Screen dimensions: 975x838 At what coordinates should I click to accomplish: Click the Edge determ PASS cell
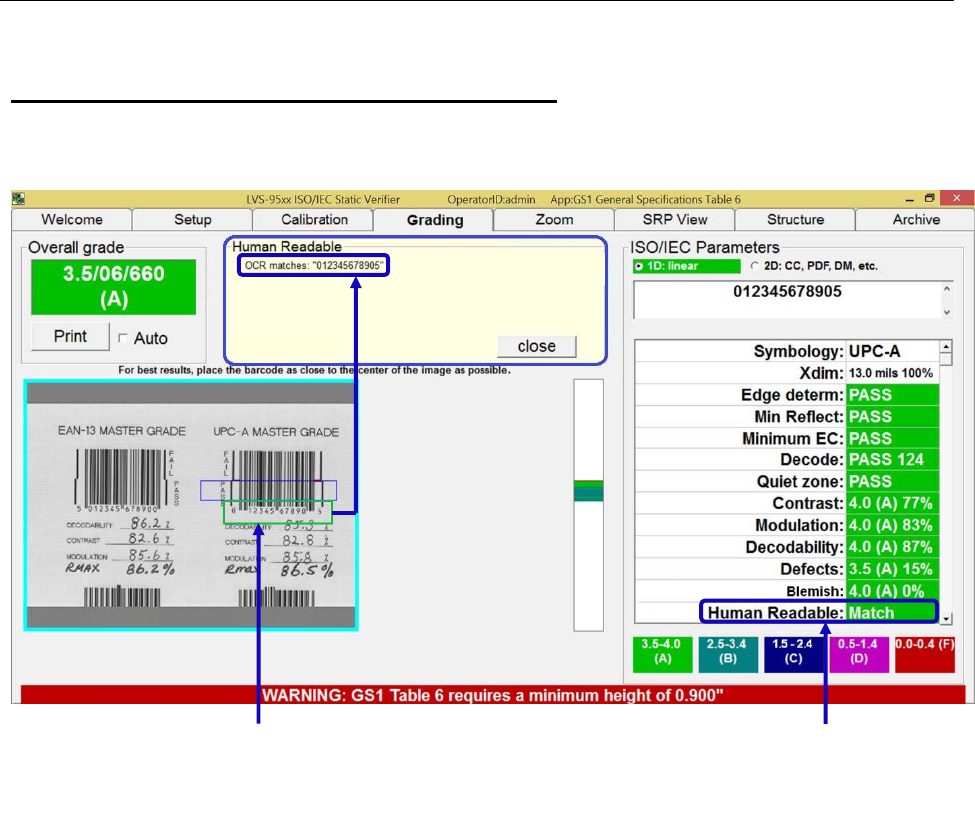(x=892, y=395)
